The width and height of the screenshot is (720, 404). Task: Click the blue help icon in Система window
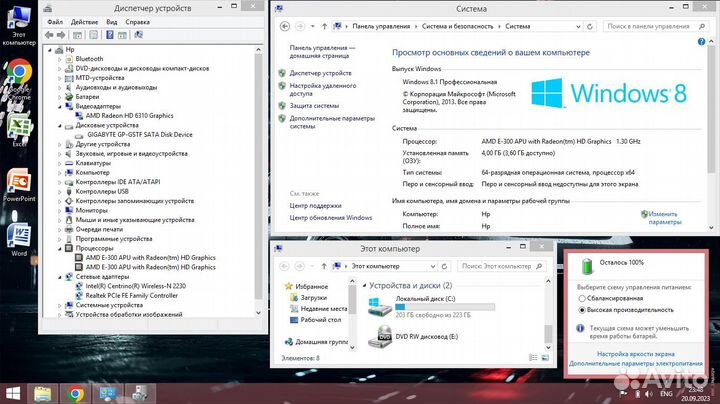[701, 42]
